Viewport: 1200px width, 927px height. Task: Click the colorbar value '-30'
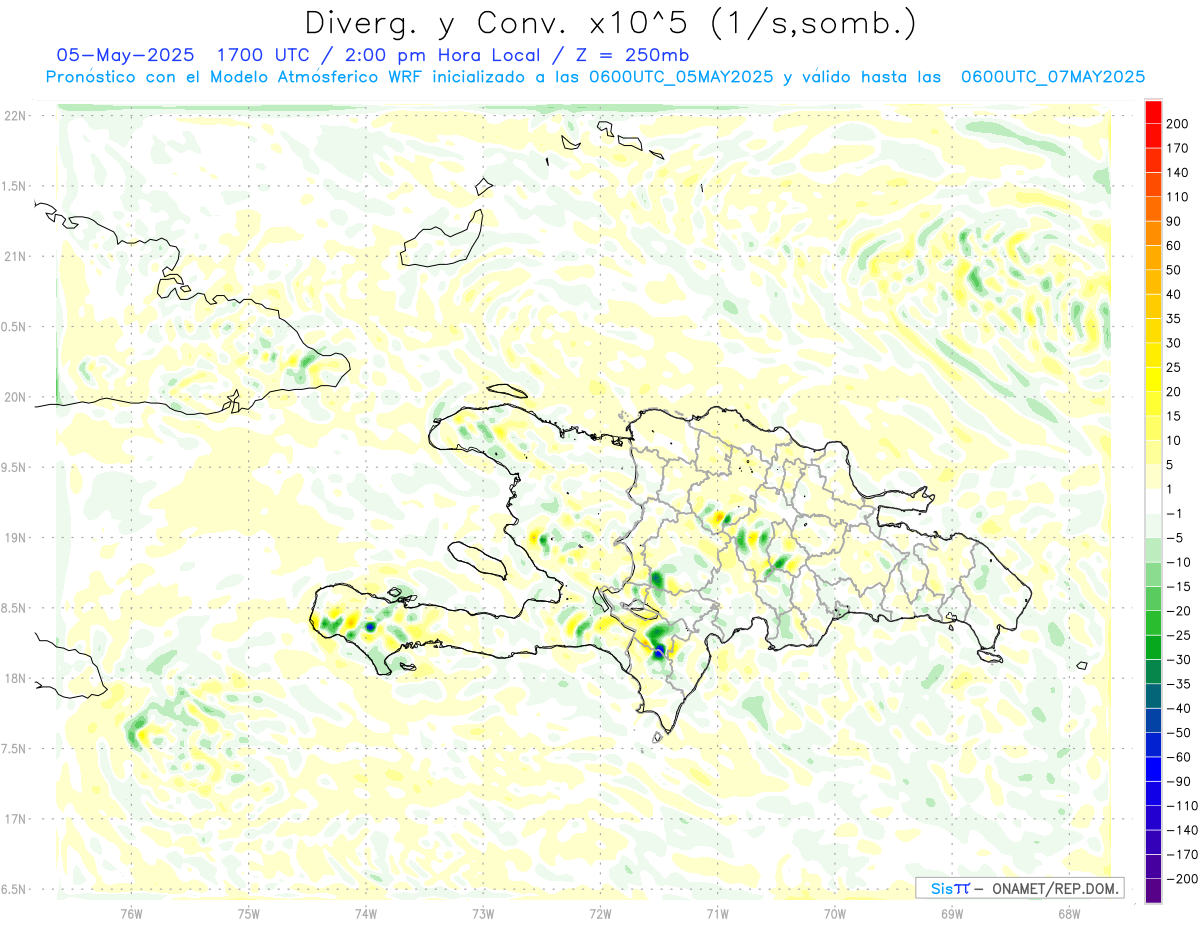pyautogui.click(x=1181, y=660)
